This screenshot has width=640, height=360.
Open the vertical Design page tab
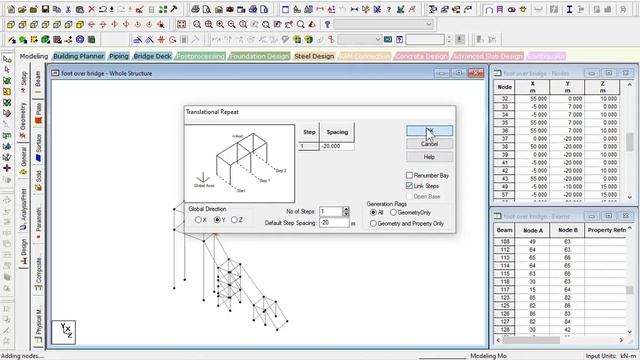click(x=23, y=252)
